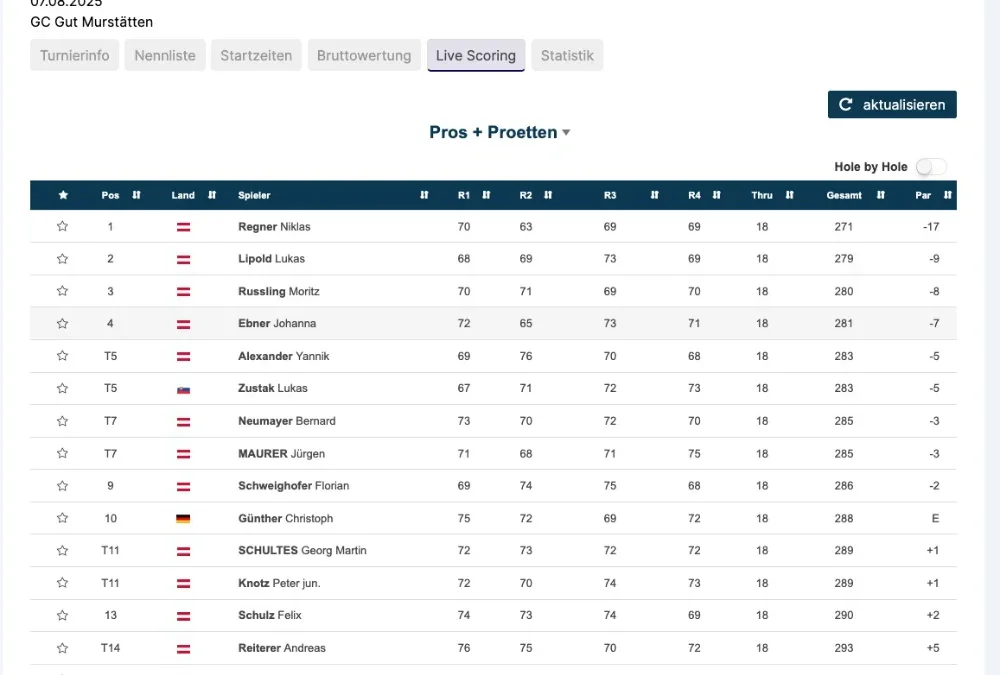Screen dimensions: 1000x675
Task: Sort table by Pos column arrows
Action: coord(136,195)
